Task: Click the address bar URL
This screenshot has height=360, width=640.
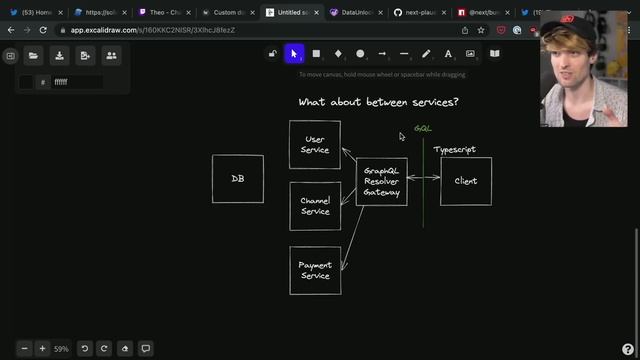Action: (153, 30)
